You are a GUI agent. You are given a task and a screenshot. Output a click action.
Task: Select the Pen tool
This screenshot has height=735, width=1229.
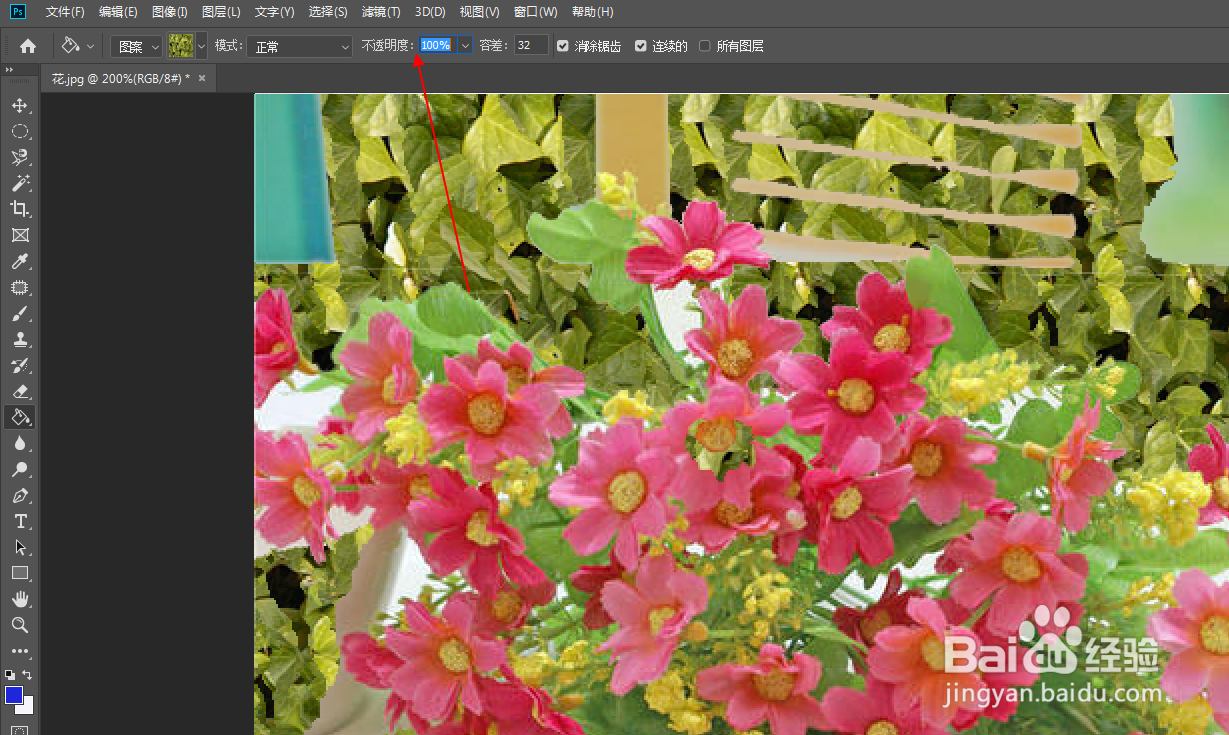pos(20,495)
